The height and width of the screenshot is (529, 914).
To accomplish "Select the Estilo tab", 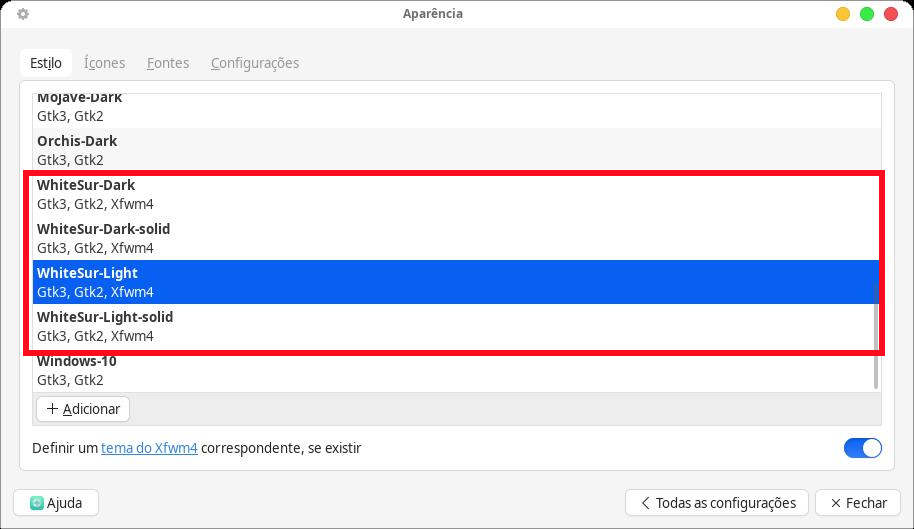I will 46,63.
